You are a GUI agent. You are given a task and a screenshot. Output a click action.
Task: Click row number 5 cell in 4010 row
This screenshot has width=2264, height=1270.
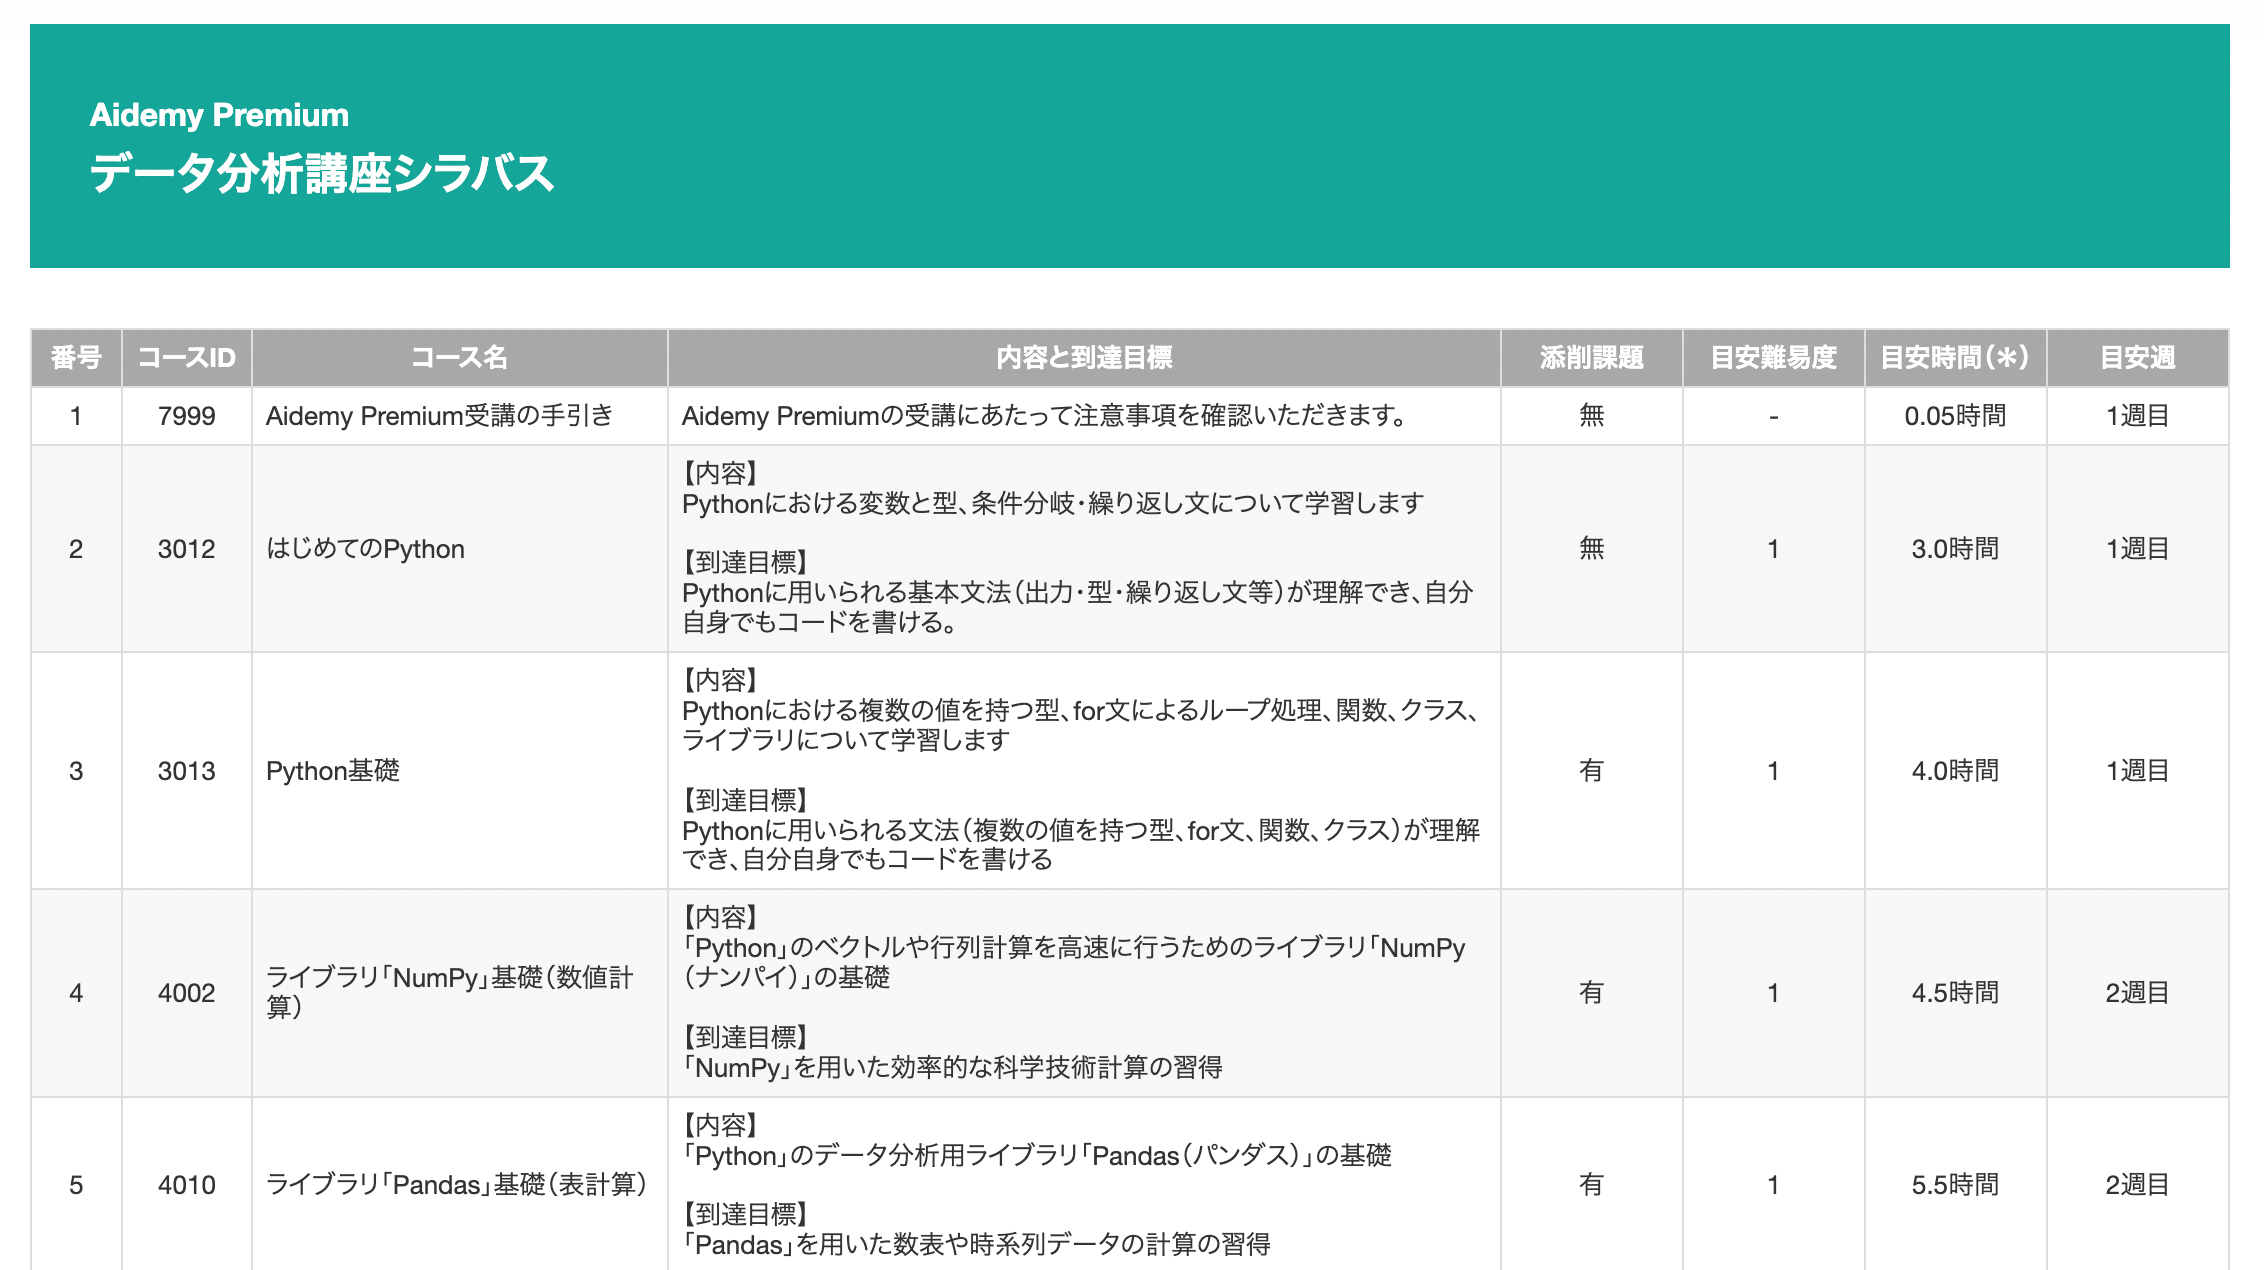pyautogui.click(x=76, y=1185)
